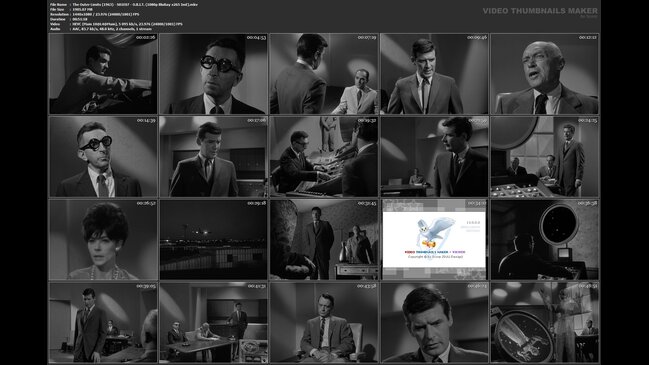Open the white owl logo thumbnail

click(434, 240)
